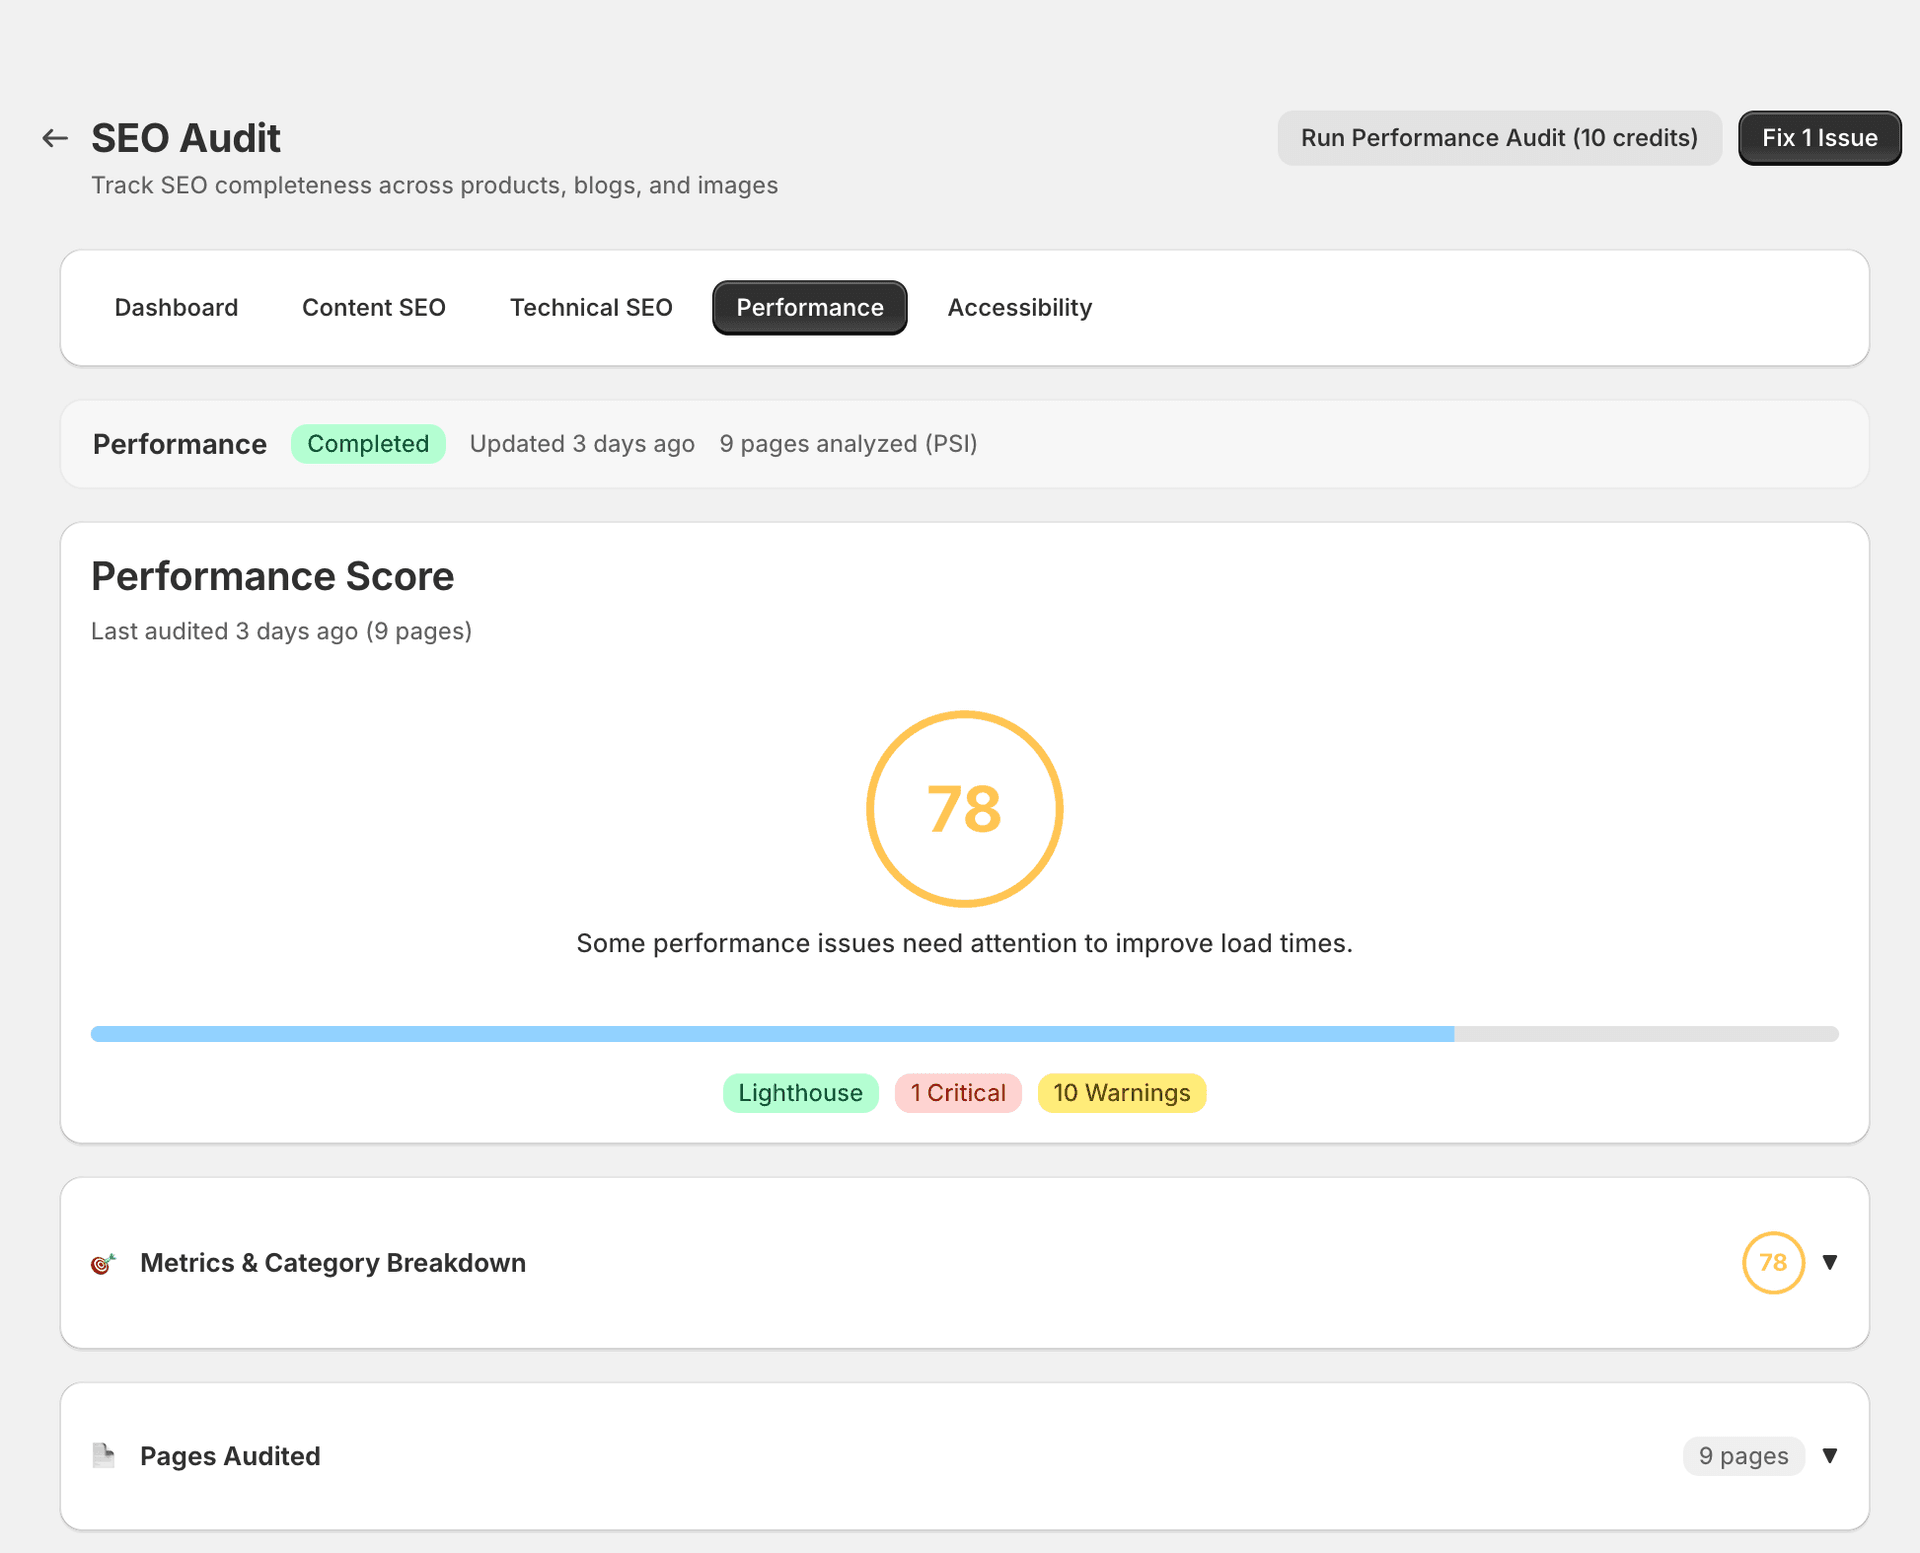Screen dimensions: 1920x1553
Task: Expand the Pages Audited section
Action: pos(1831,1456)
